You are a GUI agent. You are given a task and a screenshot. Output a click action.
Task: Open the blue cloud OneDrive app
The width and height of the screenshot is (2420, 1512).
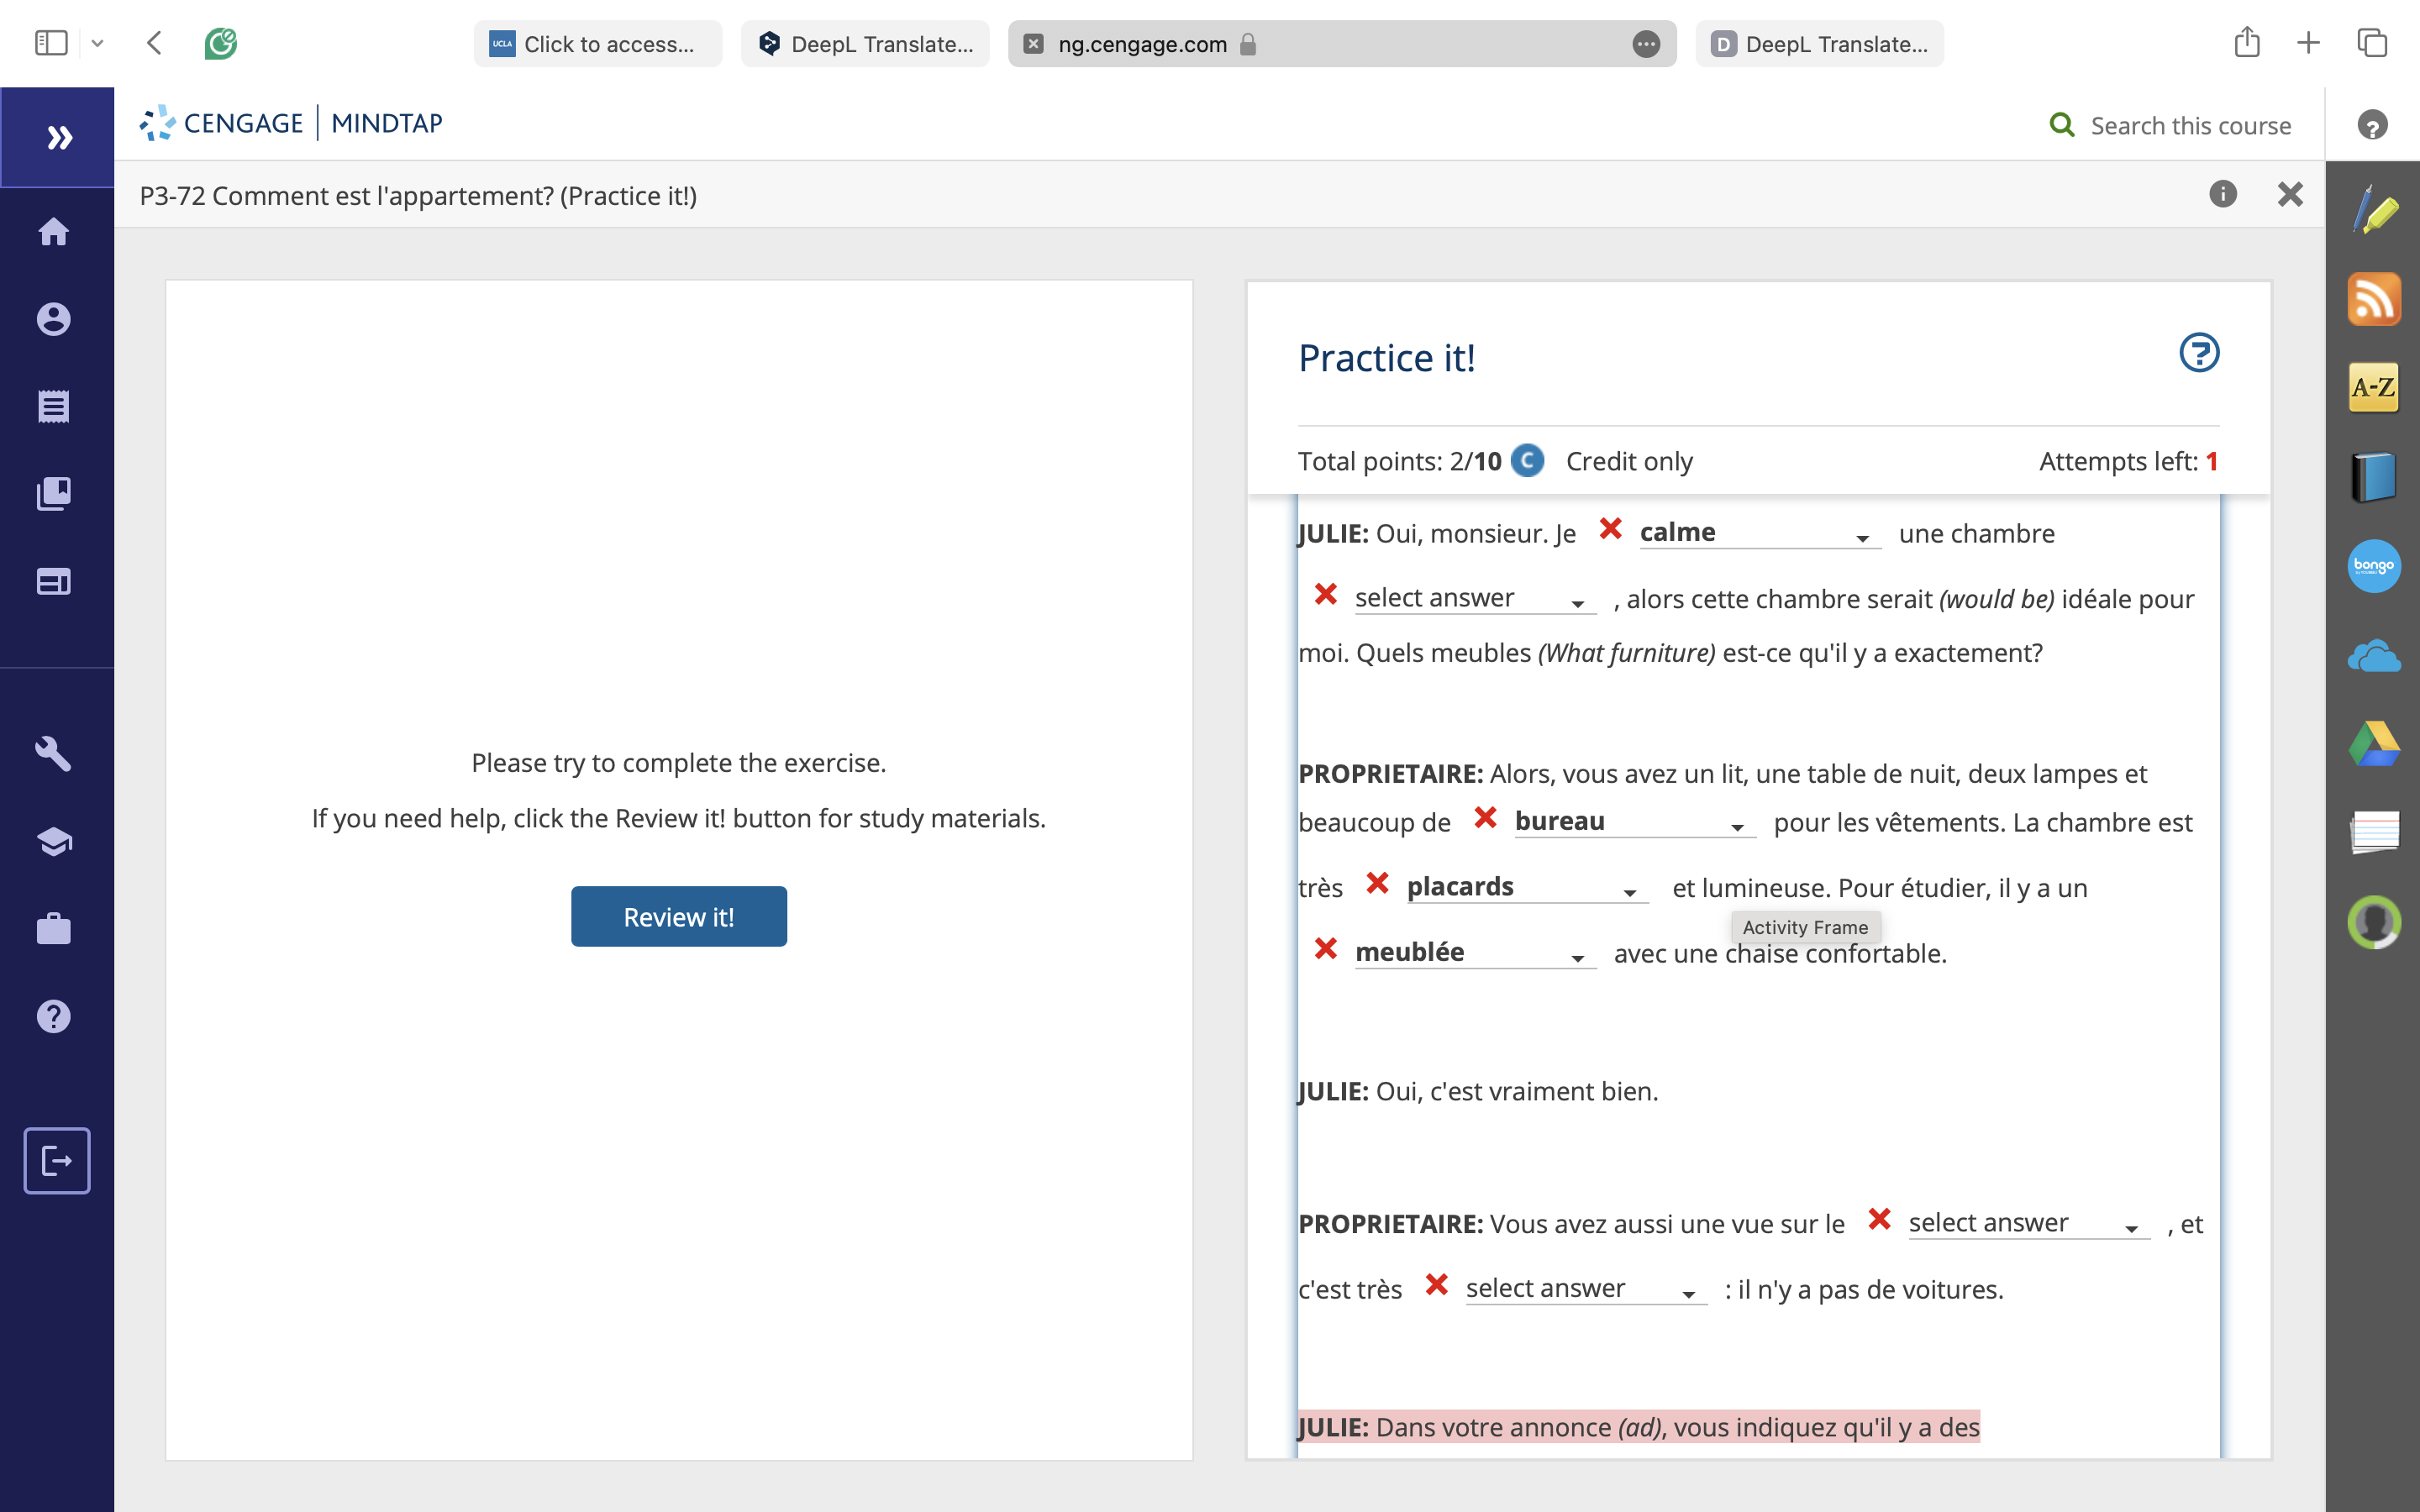(x=2374, y=657)
